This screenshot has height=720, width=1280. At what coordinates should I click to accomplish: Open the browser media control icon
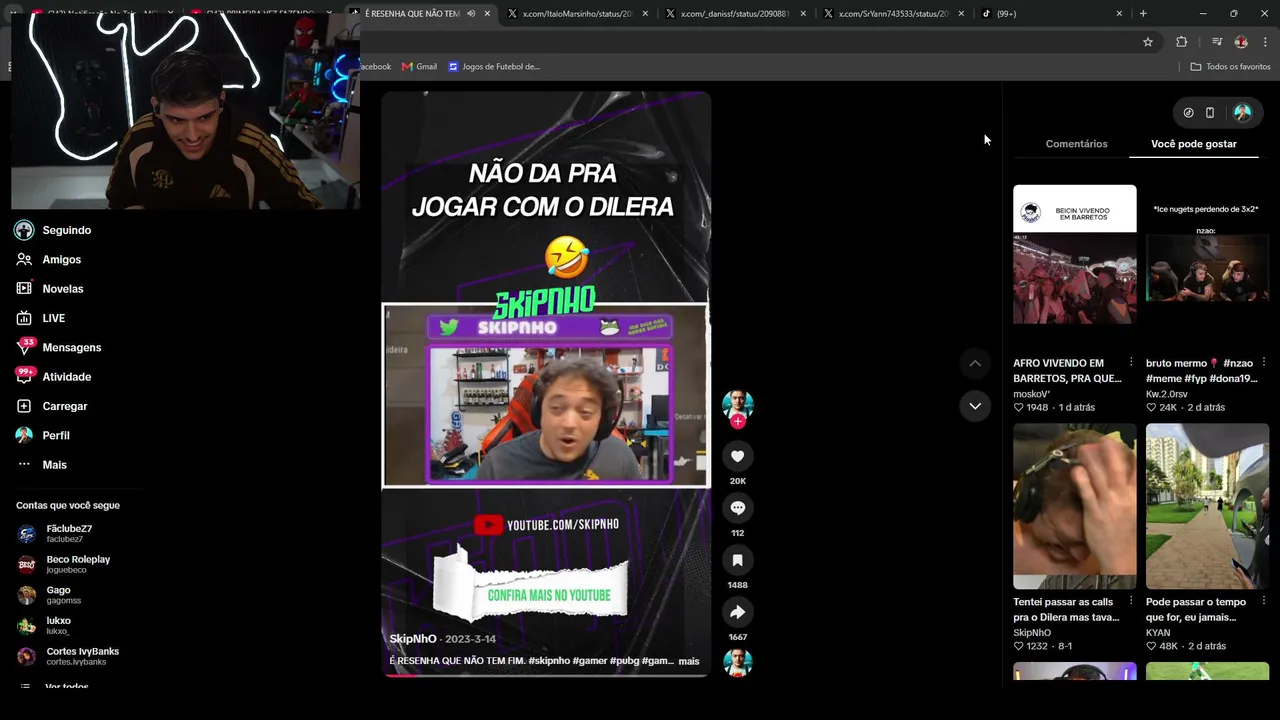(1217, 42)
